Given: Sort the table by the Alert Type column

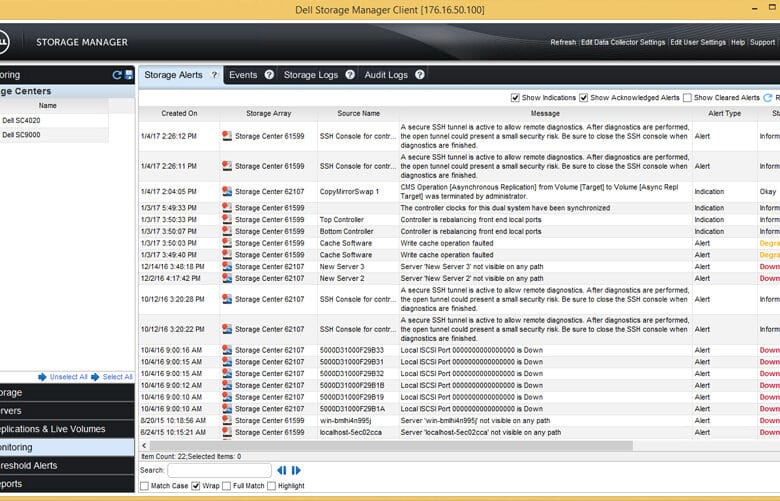Looking at the screenshot, I should tap(724, 113).
